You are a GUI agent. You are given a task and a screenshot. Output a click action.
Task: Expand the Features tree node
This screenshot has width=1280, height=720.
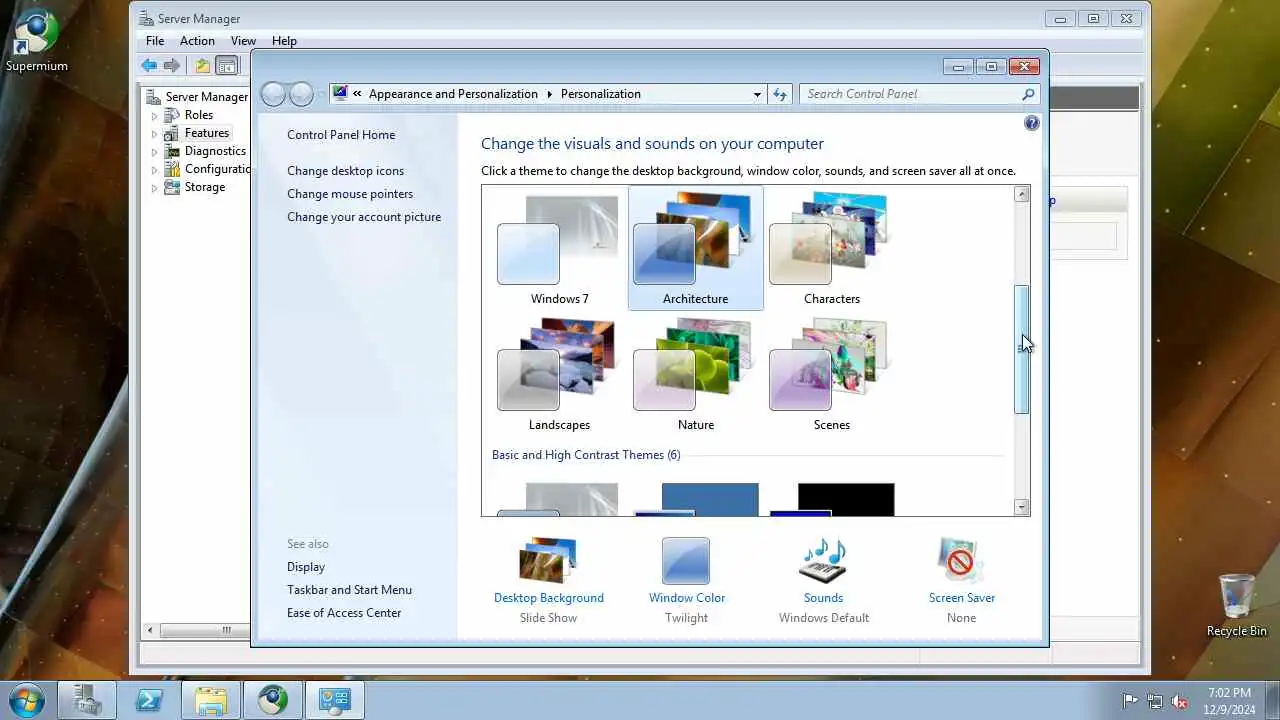coord(154,133)
